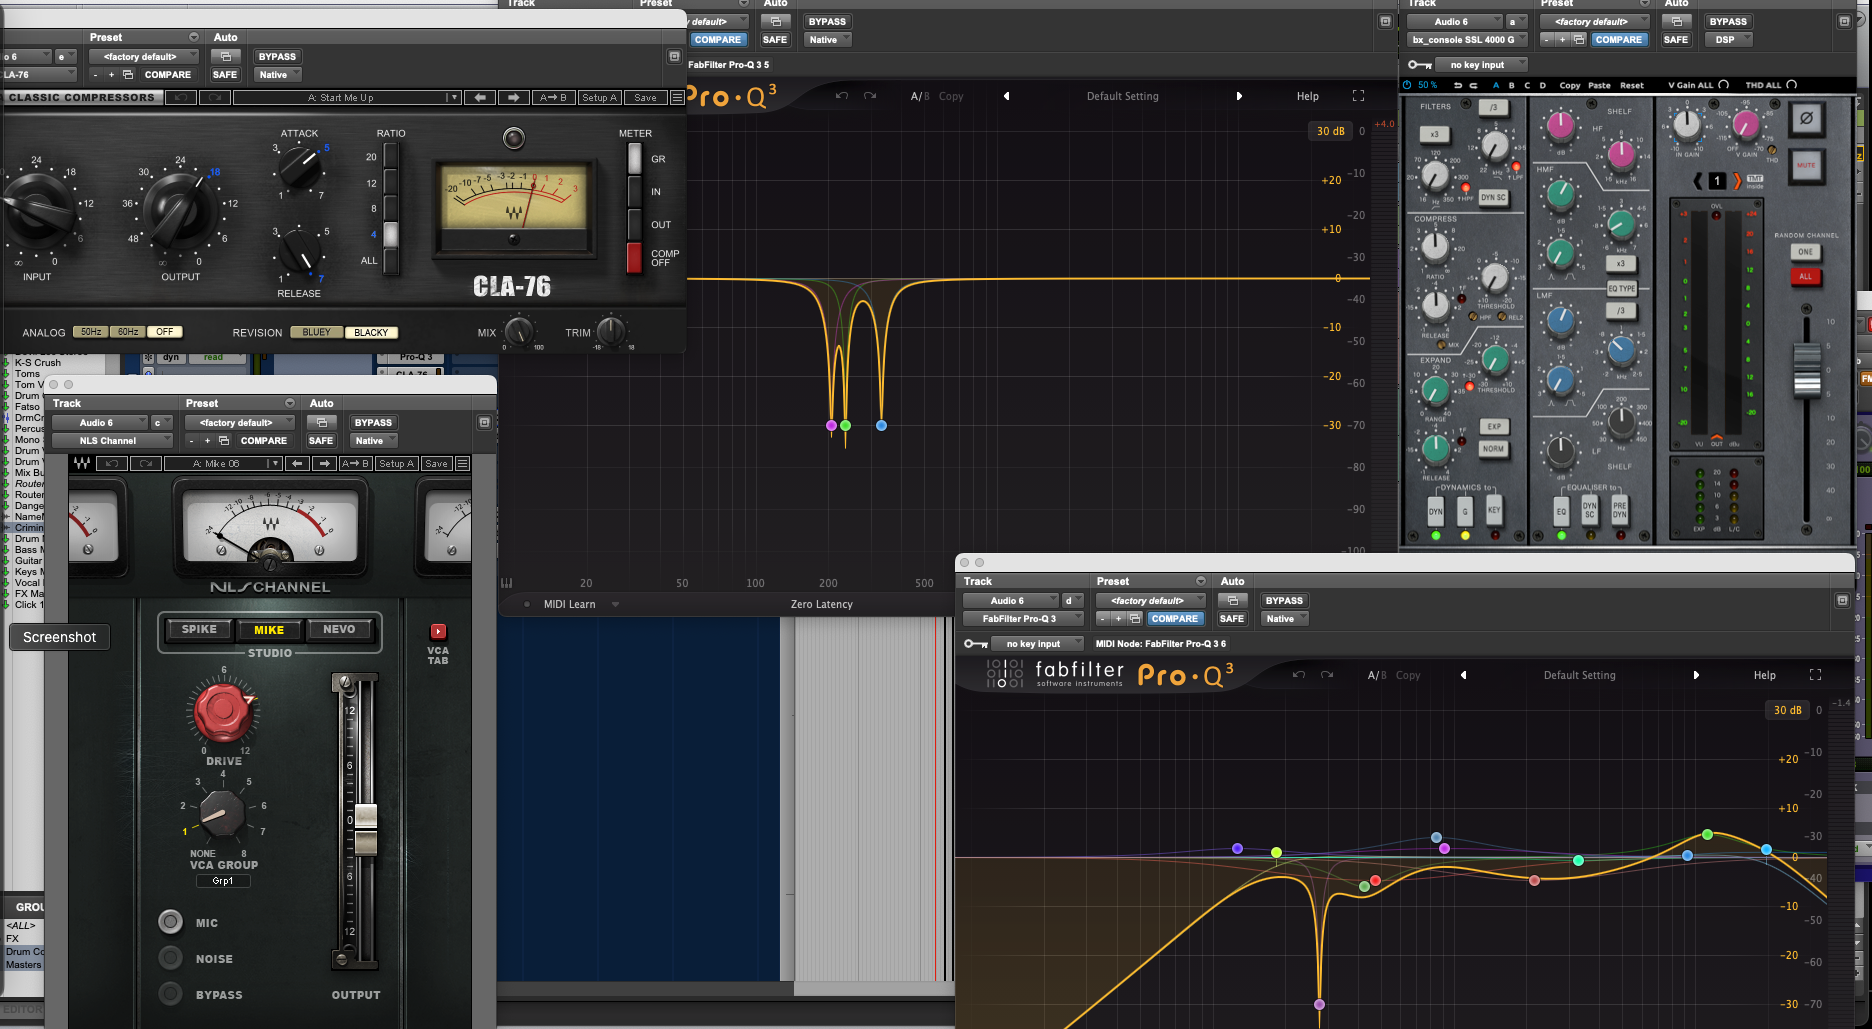Click the red VCA TAB arrow button
This screenshot has height=1029, width=1872.
tap(438, 631)
